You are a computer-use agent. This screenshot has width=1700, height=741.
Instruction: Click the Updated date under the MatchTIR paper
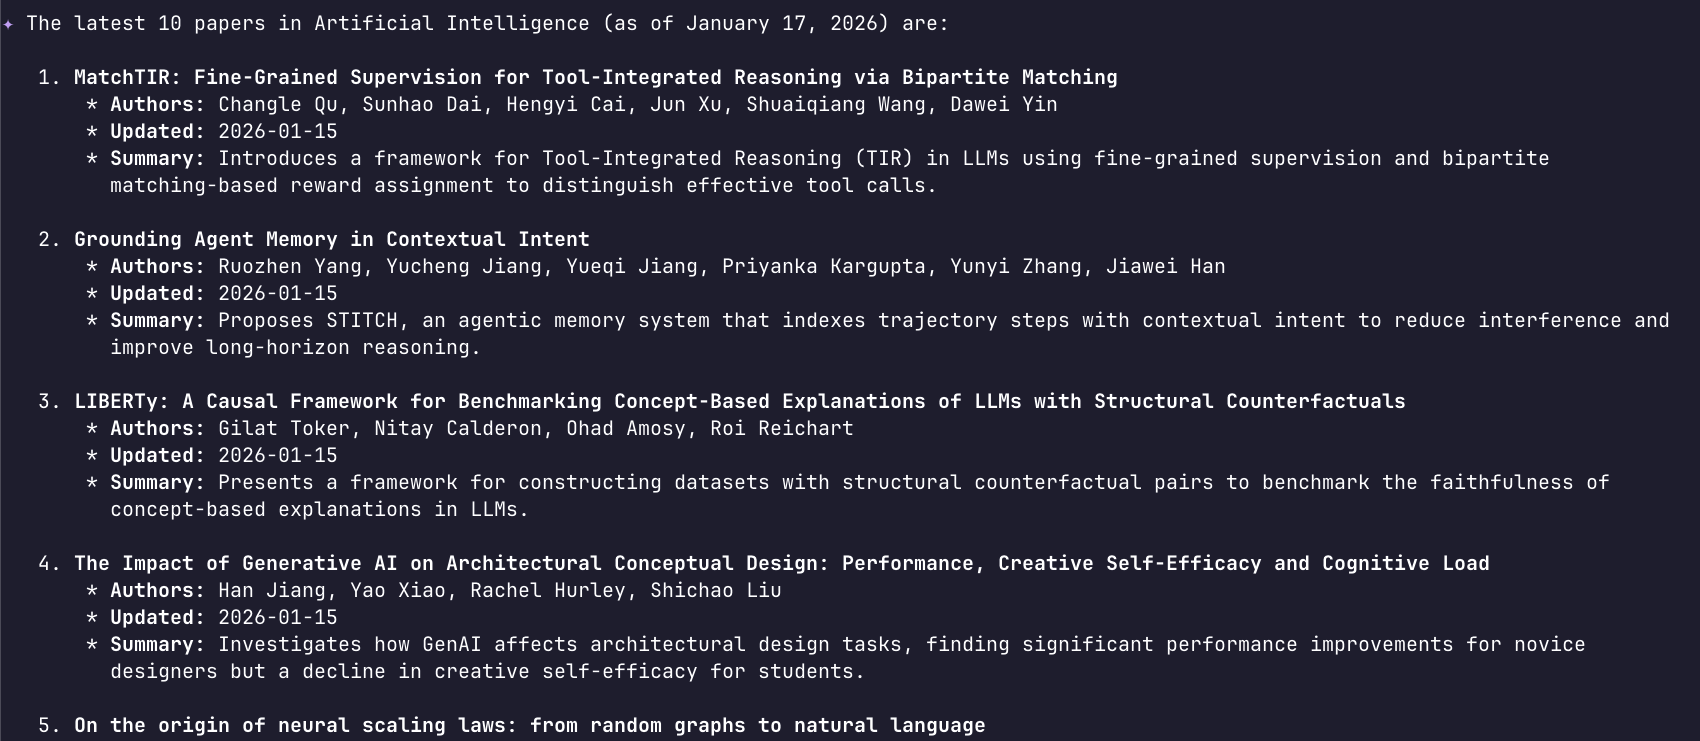click(277, 131)
